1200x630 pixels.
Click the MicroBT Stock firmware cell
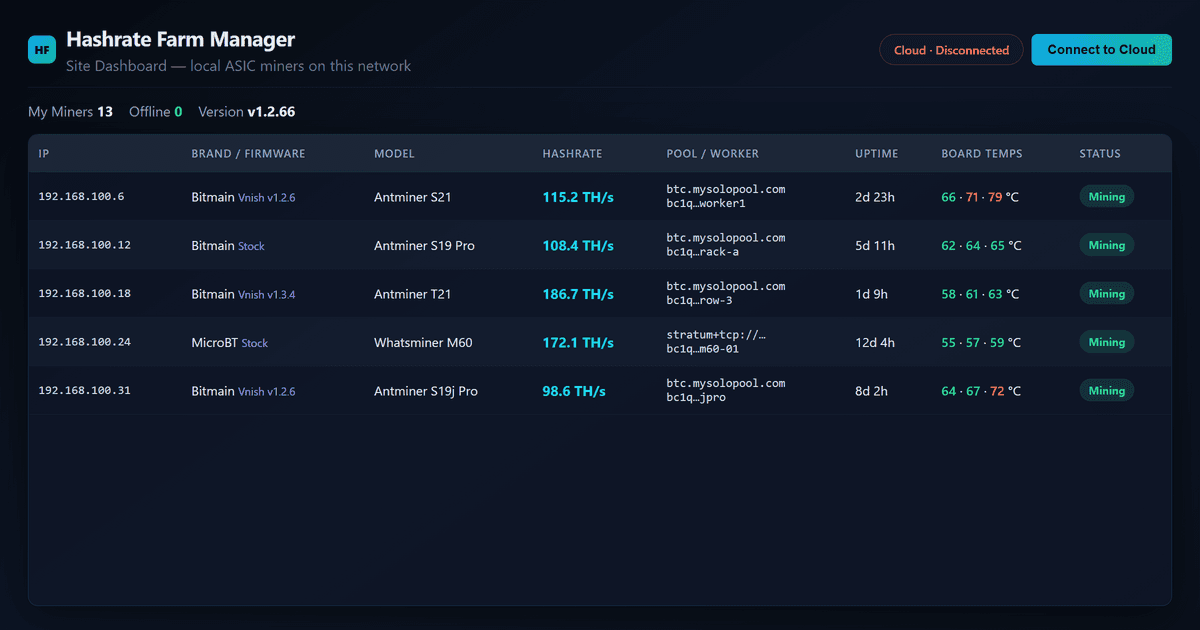coord(230,342)
